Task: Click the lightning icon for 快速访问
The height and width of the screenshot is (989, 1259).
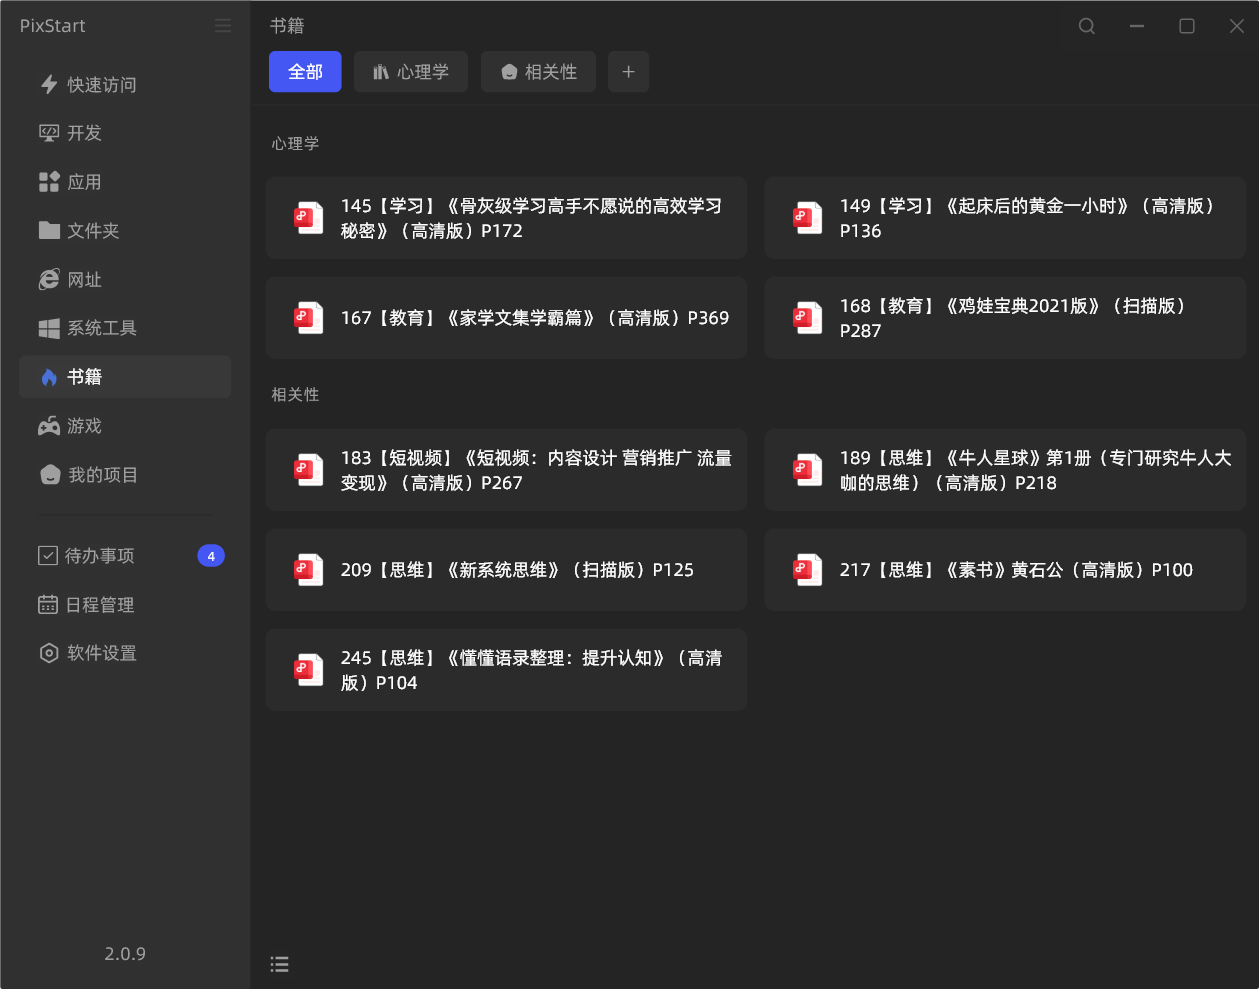Action: [49, 85]
